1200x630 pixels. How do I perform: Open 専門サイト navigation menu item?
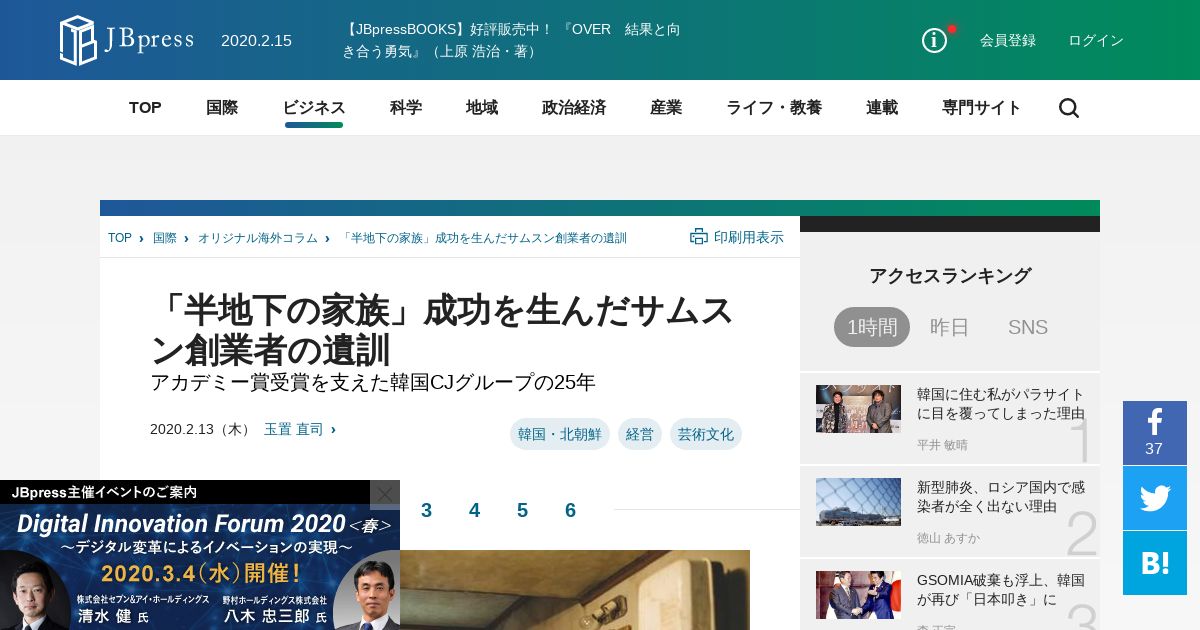[982, 108]
